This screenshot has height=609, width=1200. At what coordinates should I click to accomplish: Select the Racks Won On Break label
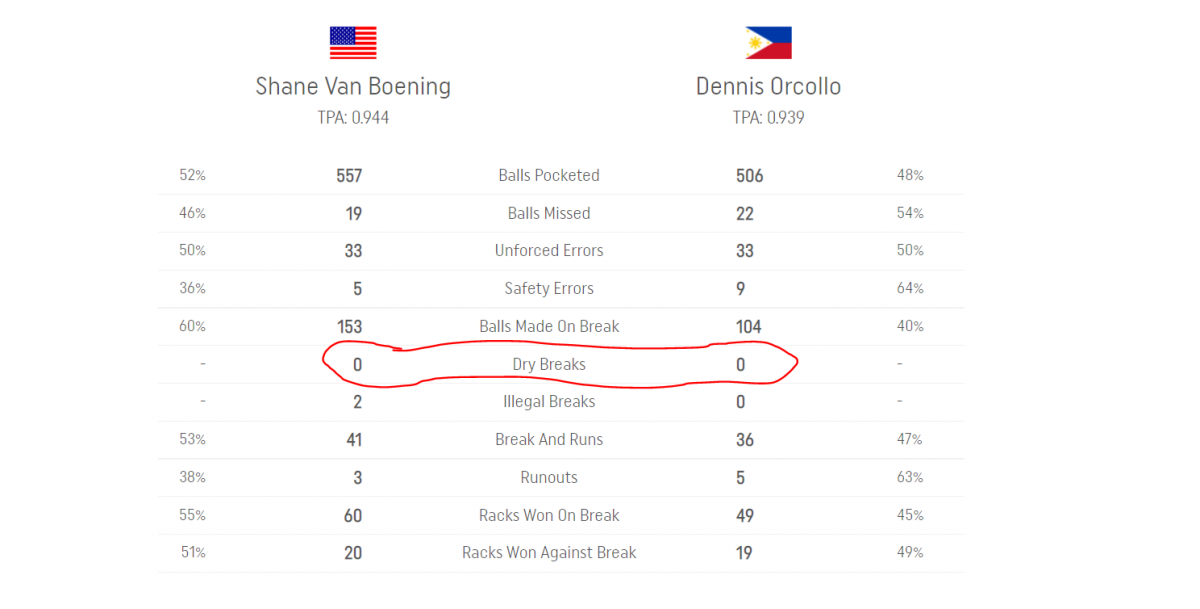[549, 516]
